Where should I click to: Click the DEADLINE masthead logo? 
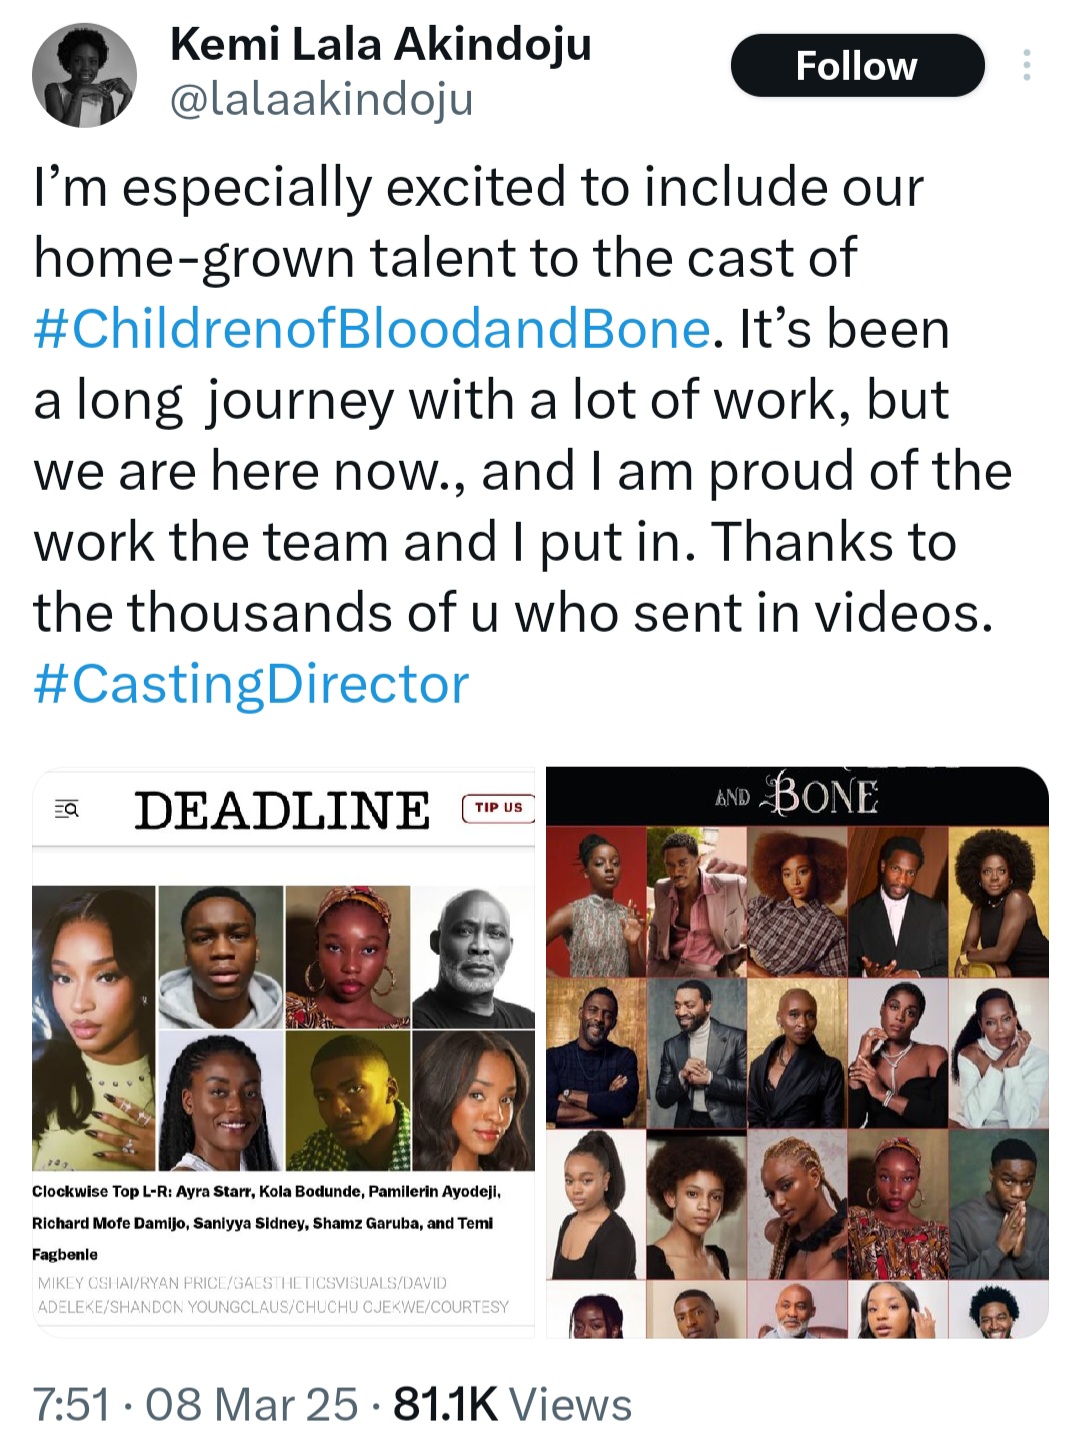pyautogui.click(x=285, y=808)
